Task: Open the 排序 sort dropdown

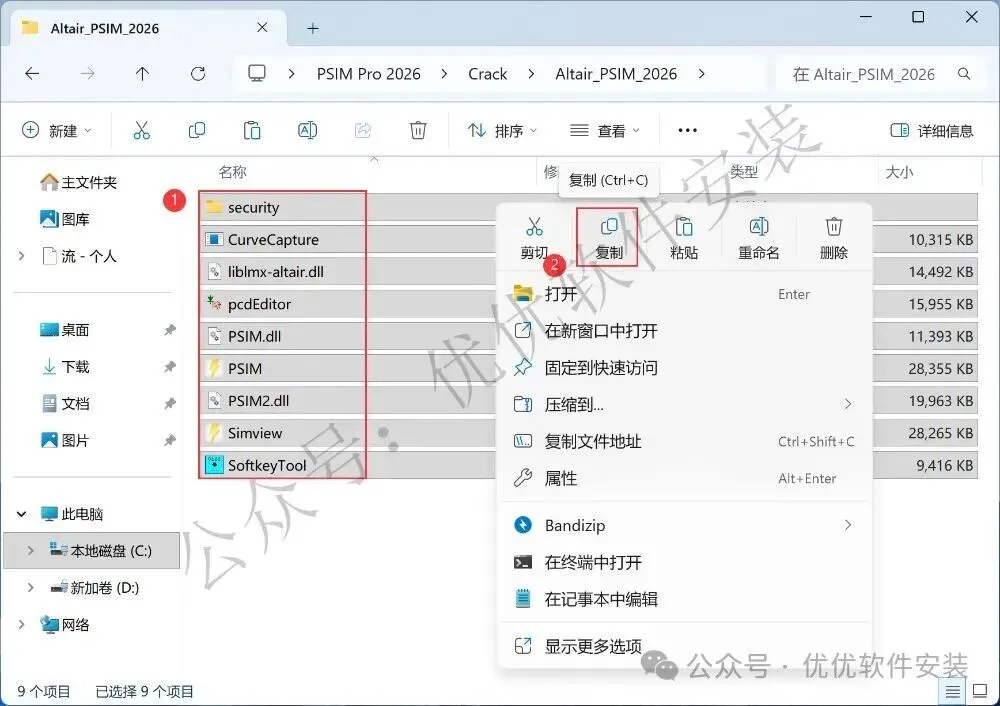Action: click(503, 131)
